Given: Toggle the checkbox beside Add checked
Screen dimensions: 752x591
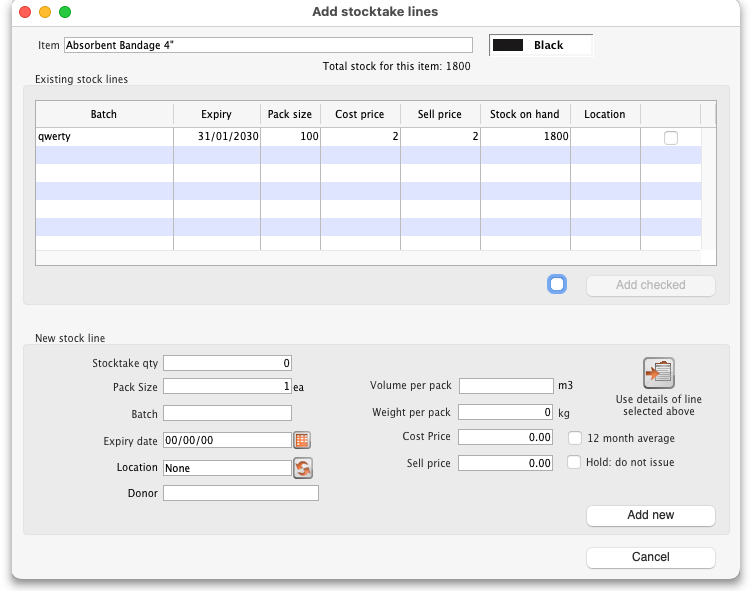Looking at the screenshot, I should tap(557, 284).
